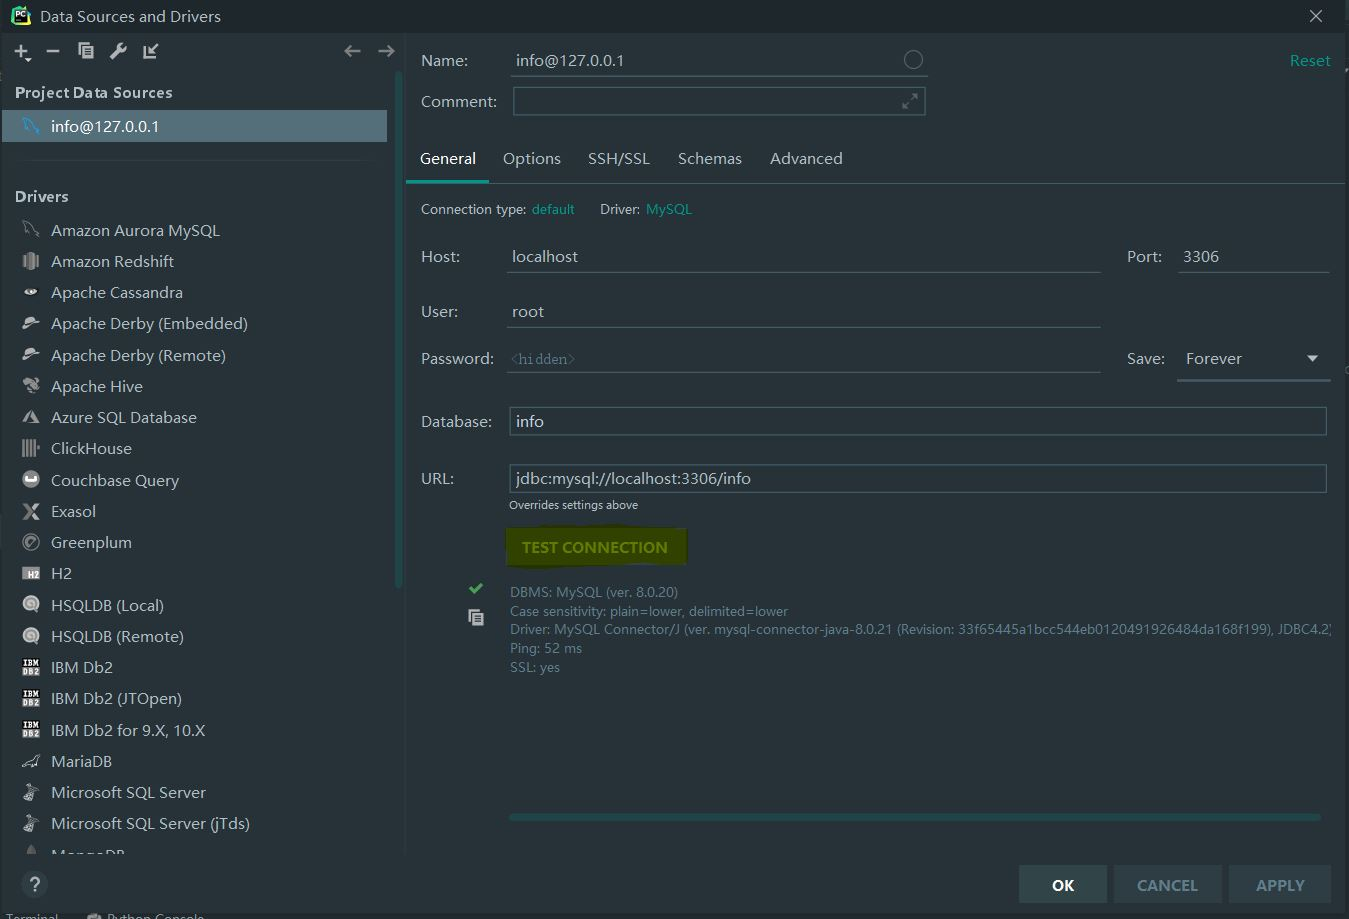Viewport: 1349px width, 919px height.
Task: Navigate back with the left arrow icon
Action: [x=352, y=50]
